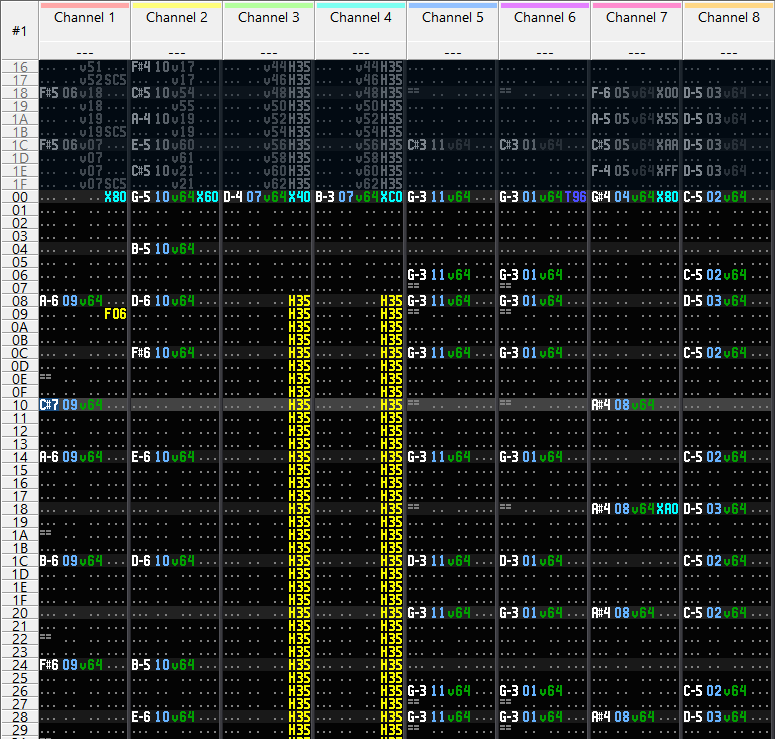Click the #1 order indicator
The image size is (775, 739).
(19, 30)
